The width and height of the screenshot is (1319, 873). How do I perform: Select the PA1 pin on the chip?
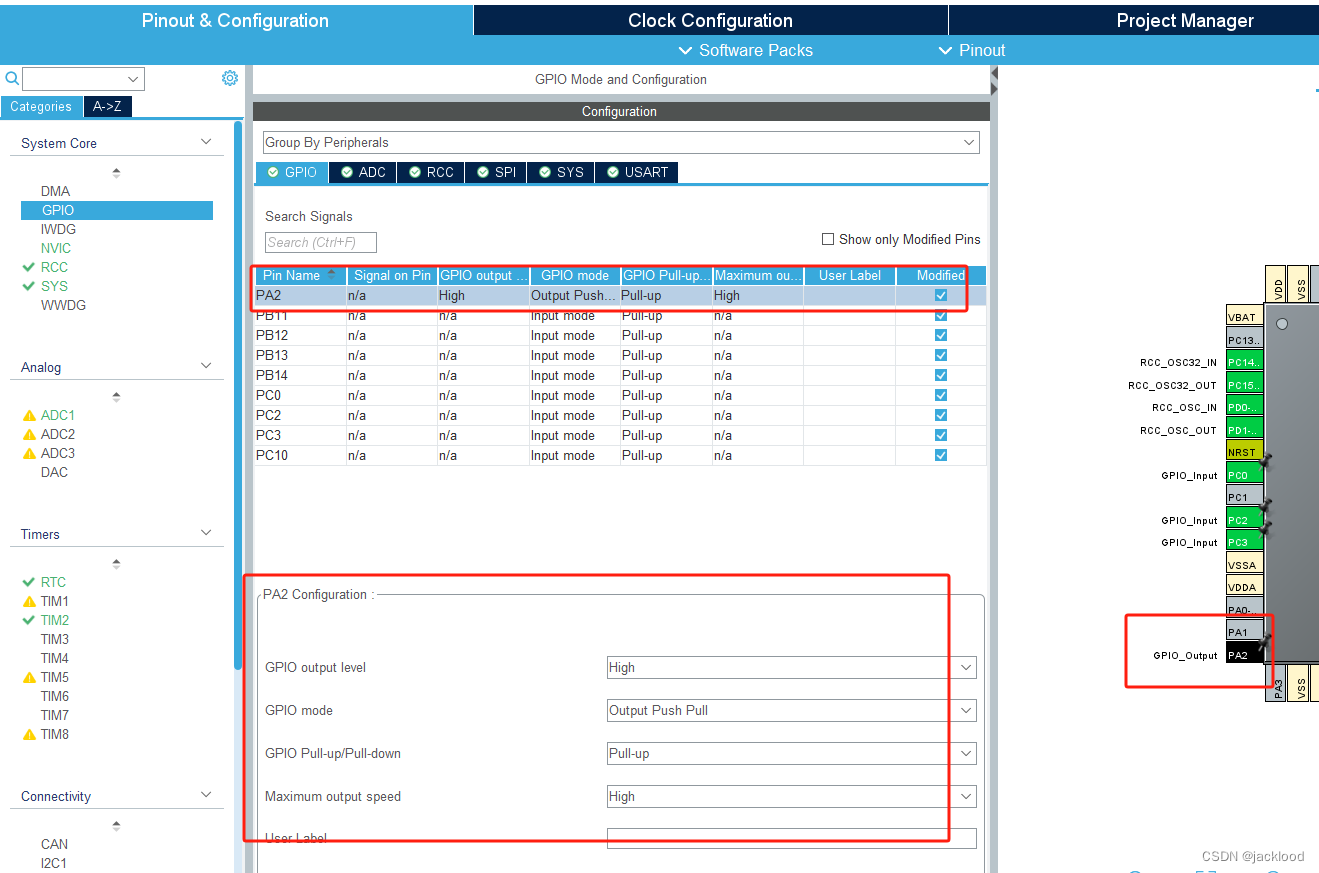(1244, 632)
